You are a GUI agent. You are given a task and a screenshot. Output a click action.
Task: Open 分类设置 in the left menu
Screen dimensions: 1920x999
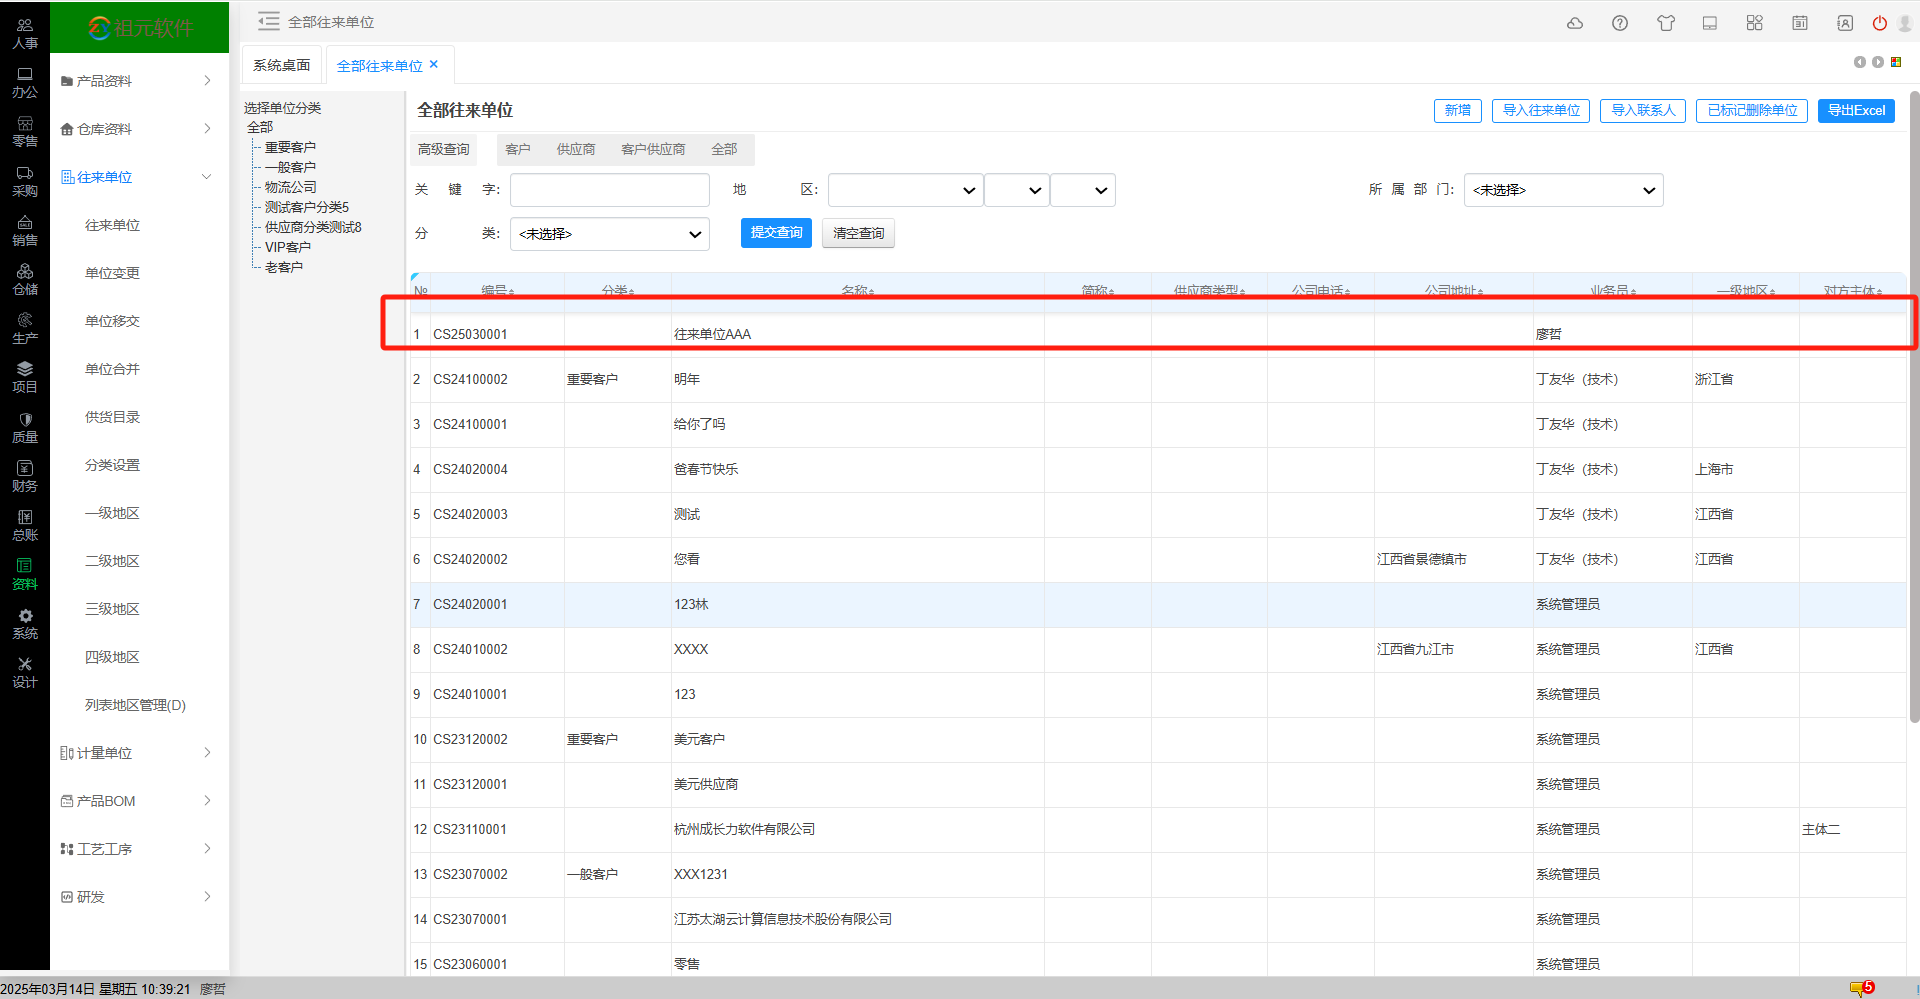point(112,465)
